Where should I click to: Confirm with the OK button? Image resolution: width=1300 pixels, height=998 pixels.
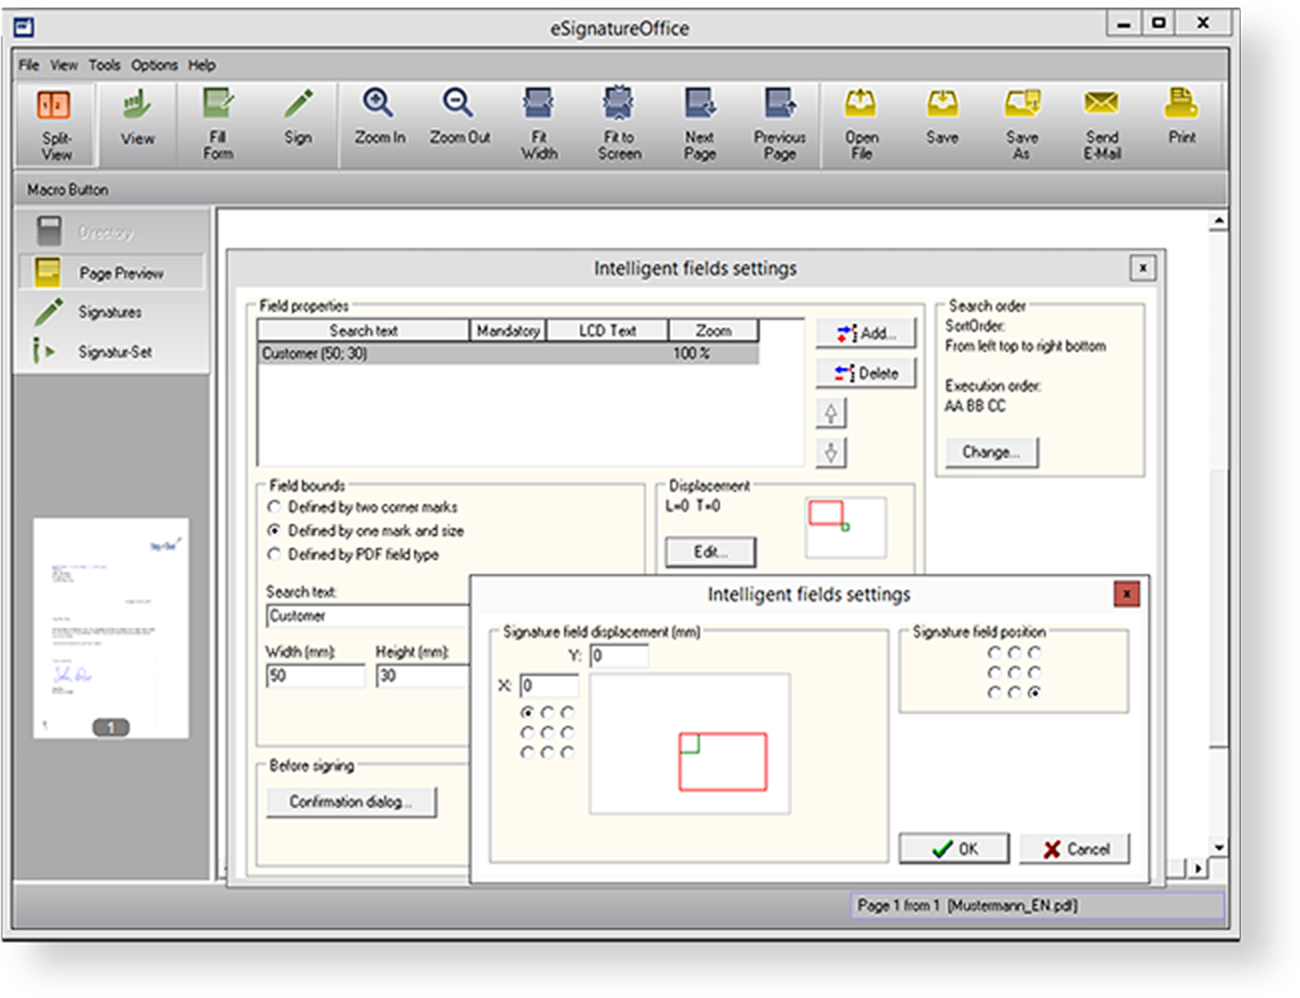954,849
